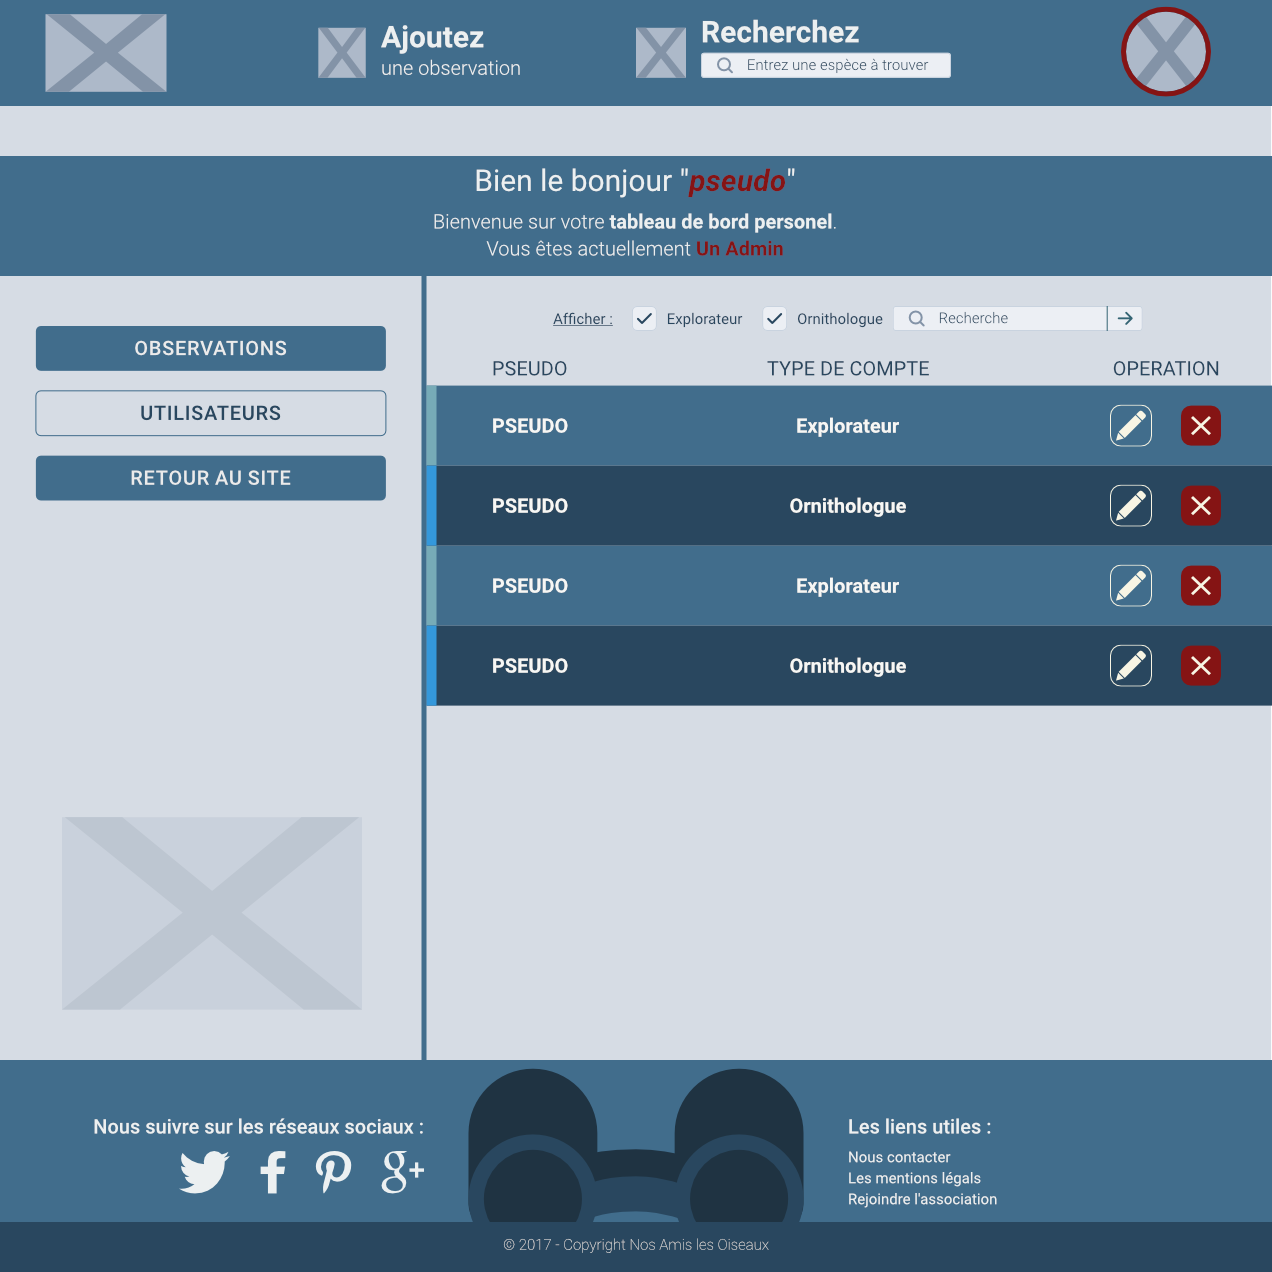The width and height of the screenshot is (1272, 1272).
Task: Click the sidebar image placeholder
Action: pos(212,913)
